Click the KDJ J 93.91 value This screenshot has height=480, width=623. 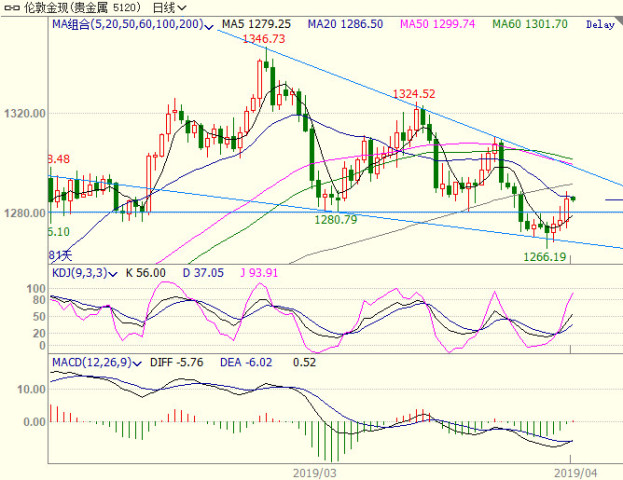pyautogui.click(x=259, y=273)
